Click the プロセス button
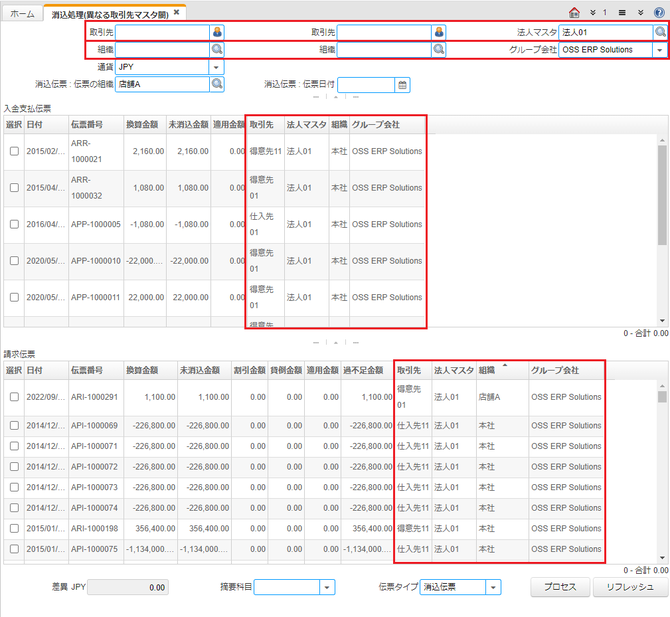This screenshot has height=617, width=670. [x=560, y=587]
